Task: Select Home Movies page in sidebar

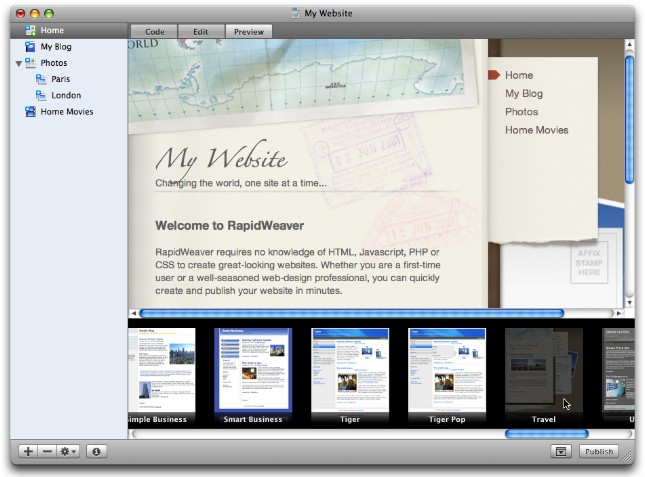Action: click(69, 111)
